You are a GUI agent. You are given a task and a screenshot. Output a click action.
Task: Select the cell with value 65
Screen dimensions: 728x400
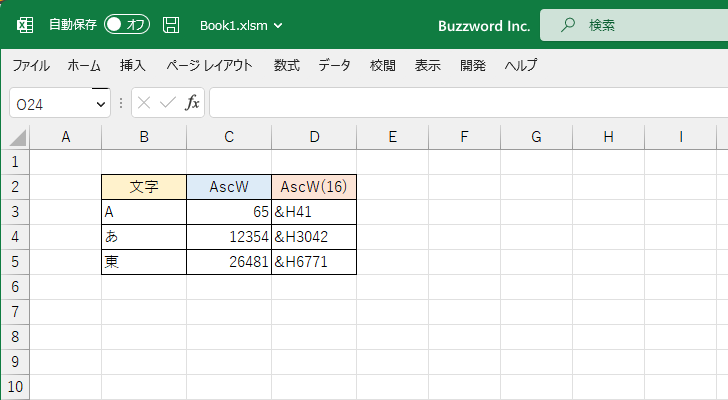pyautogui.click(x=229, y=212)
